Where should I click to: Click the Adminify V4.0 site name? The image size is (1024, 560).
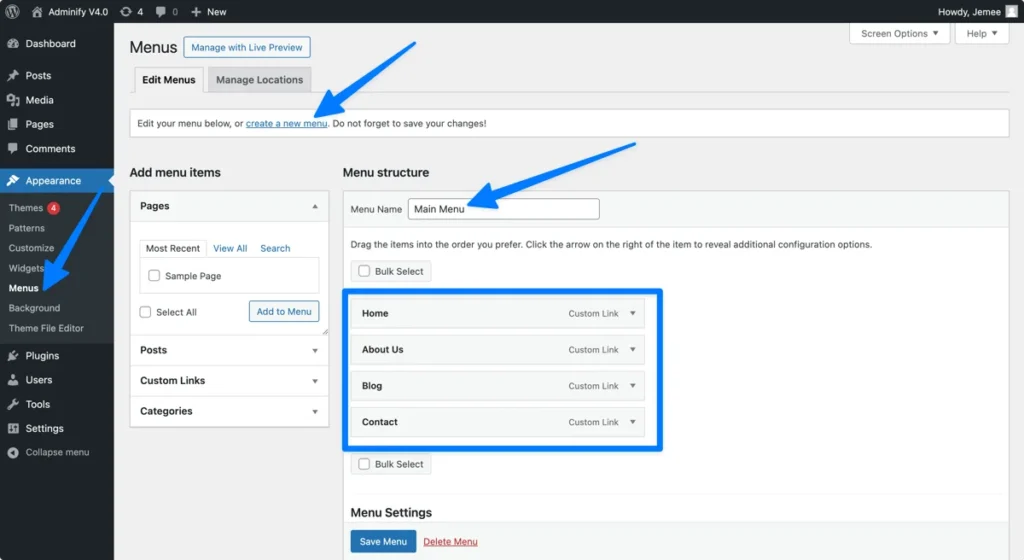pyautogui.click(x=78, y=12)
